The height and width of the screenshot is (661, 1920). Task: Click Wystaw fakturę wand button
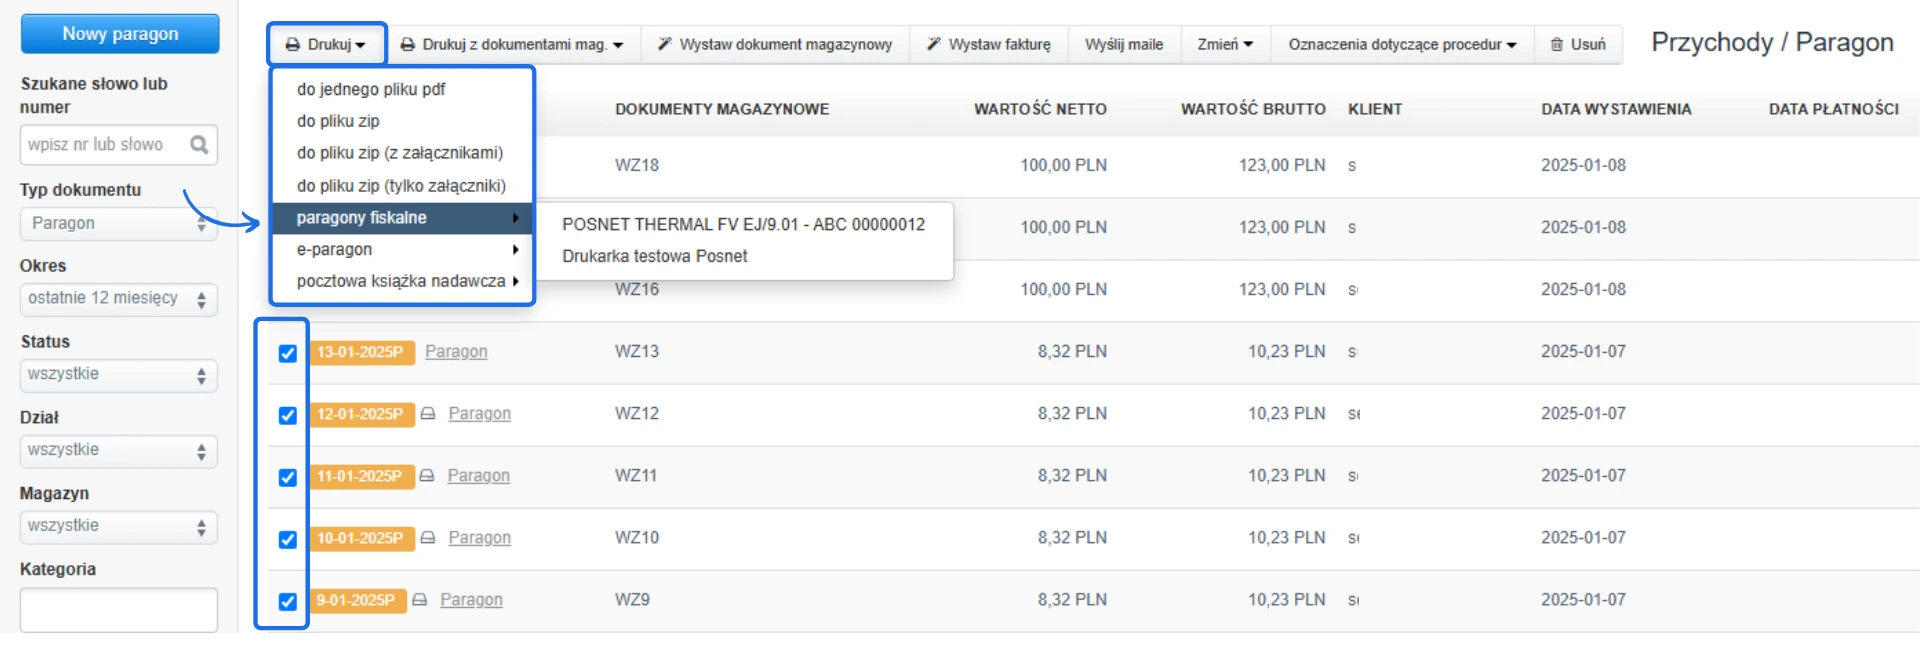[988, 44]
